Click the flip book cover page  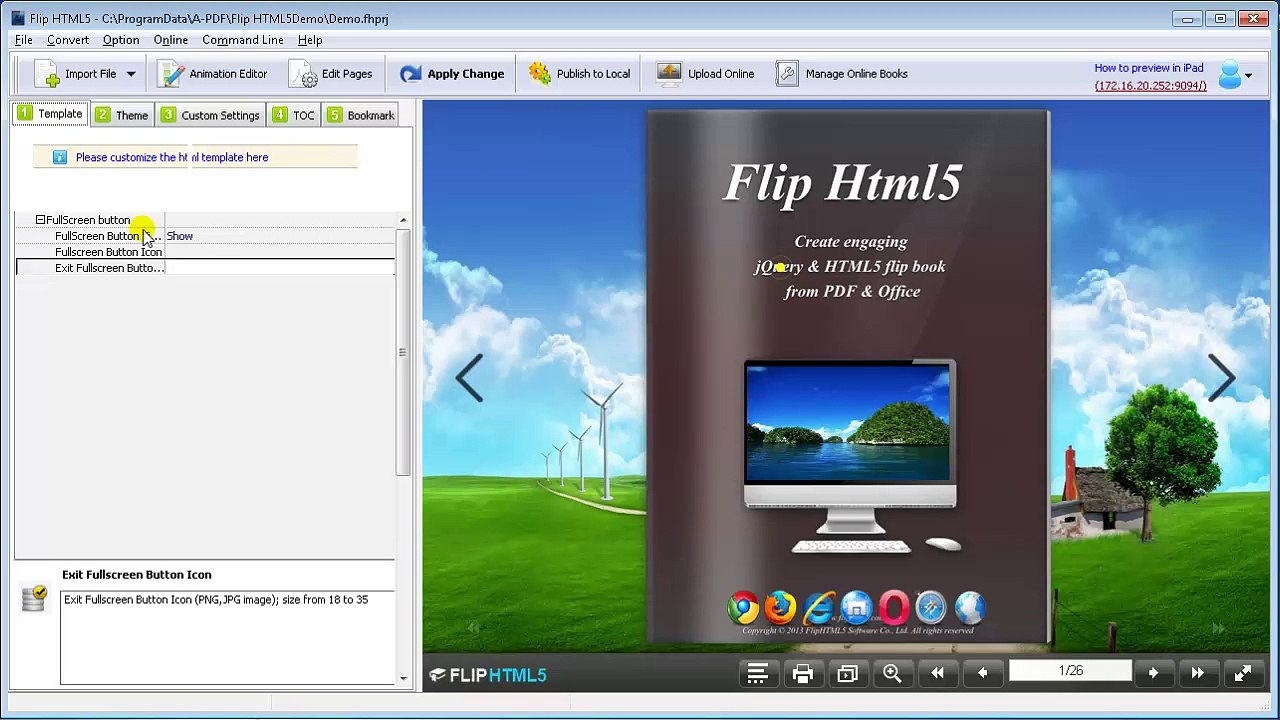click(x=848, y=376)
